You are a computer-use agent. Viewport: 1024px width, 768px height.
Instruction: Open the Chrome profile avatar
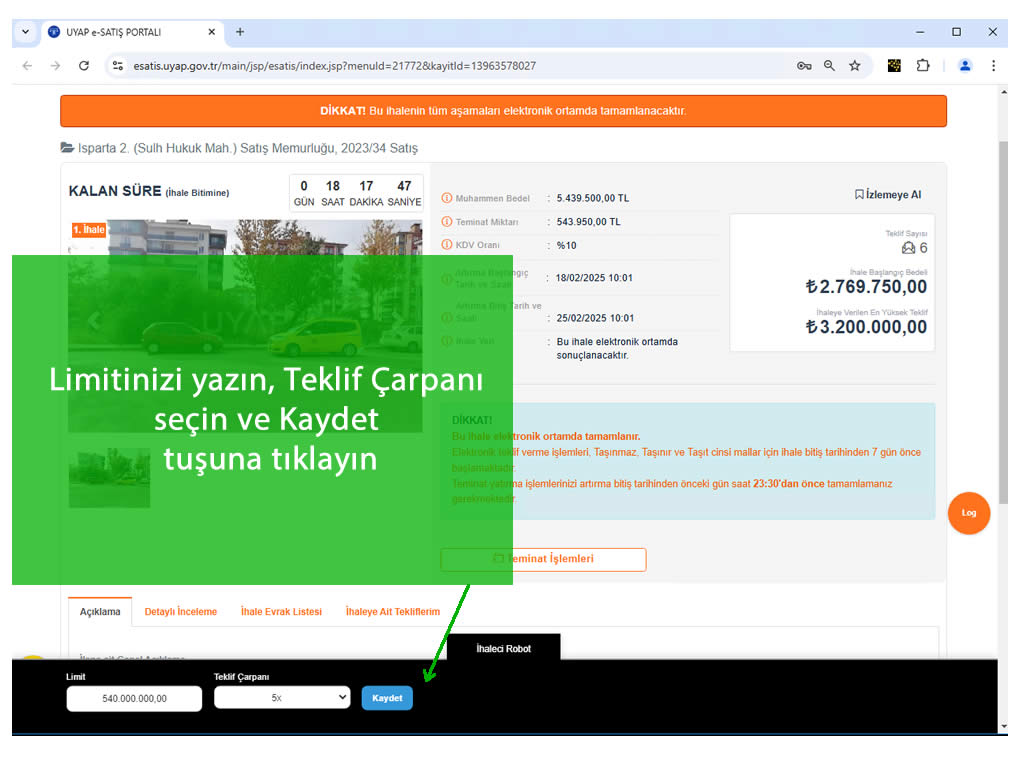pos(965,66)
